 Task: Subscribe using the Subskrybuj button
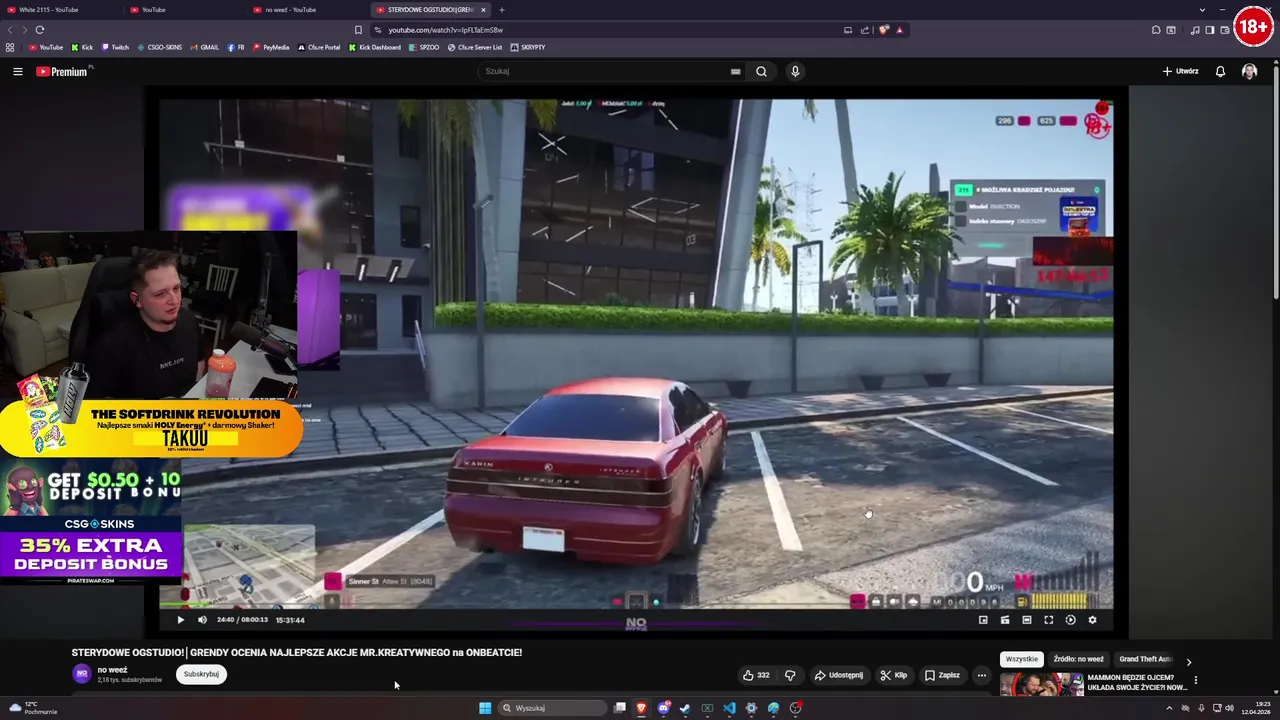[x=201, y=674]
